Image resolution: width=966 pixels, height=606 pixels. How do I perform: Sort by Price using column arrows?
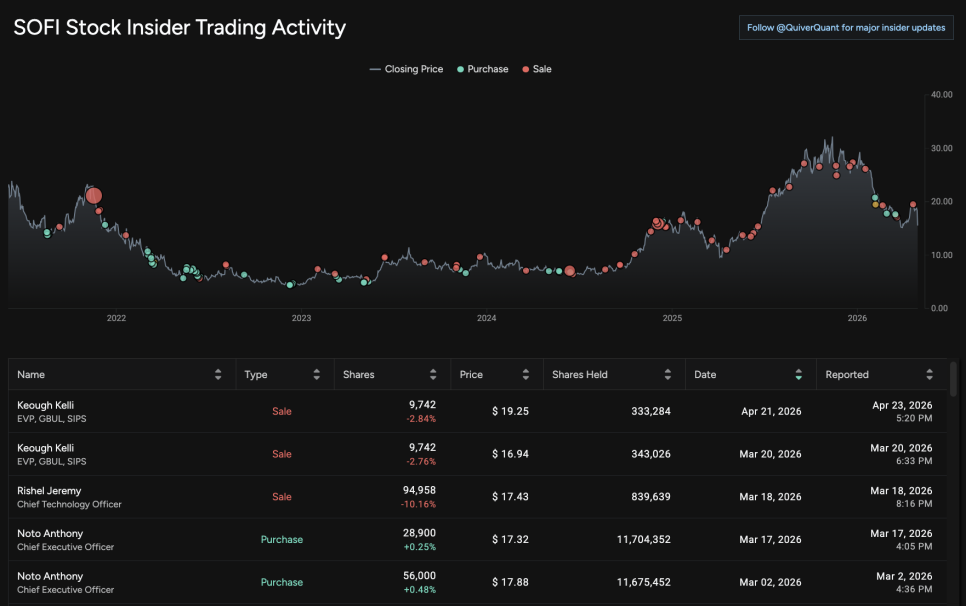(525, 375)
